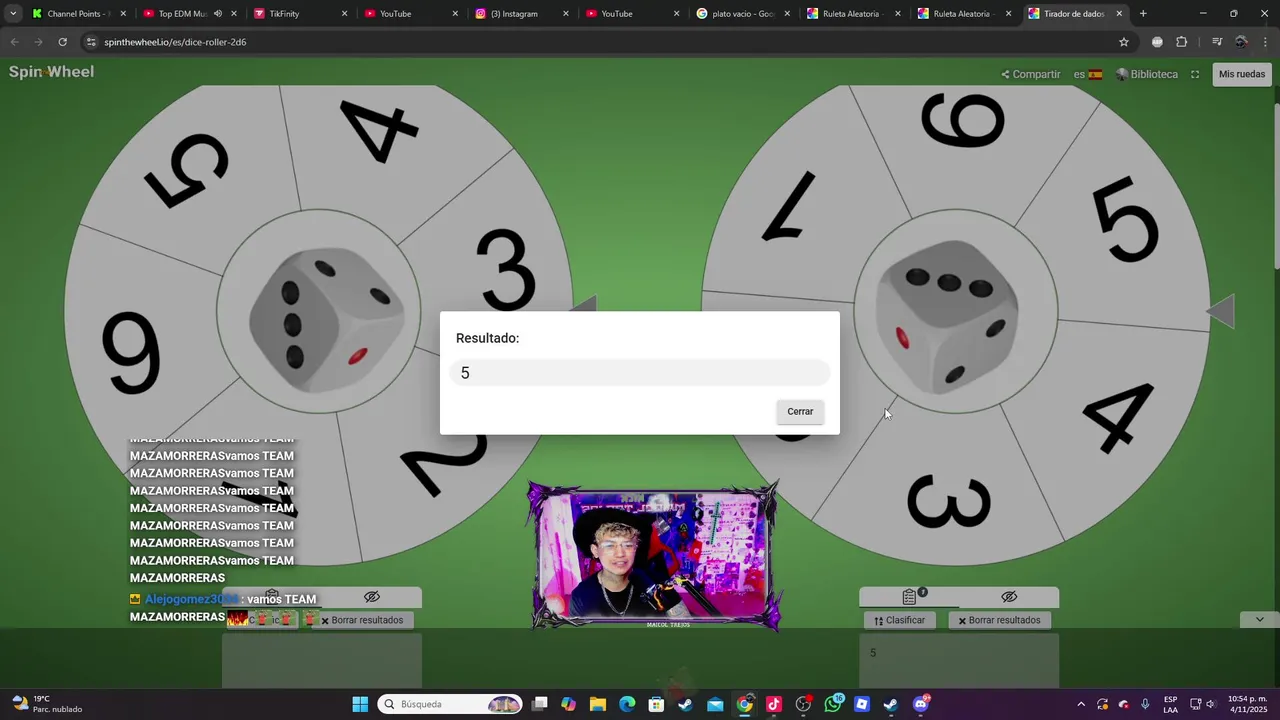Open Mis ruedas
The width and height of the screenshot is (1280, 720).
(x=1242, y=74)
